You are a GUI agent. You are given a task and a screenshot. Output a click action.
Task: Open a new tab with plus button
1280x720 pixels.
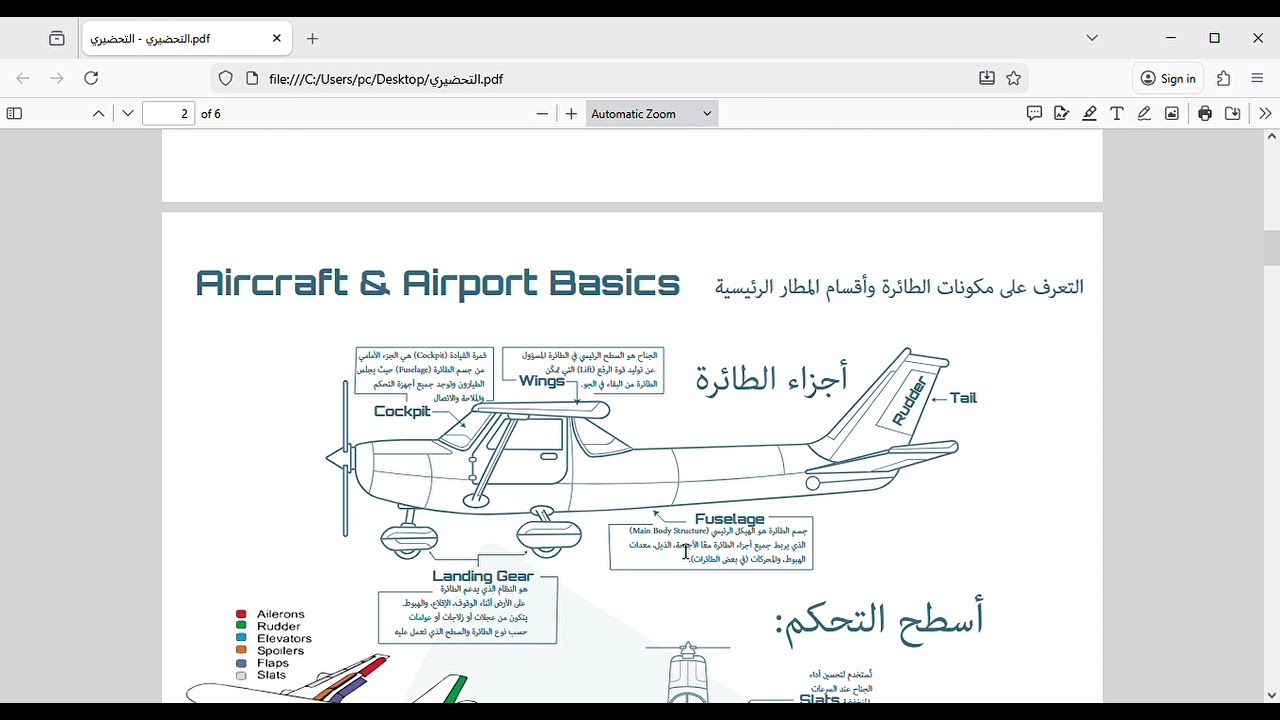tap(313, 39)
